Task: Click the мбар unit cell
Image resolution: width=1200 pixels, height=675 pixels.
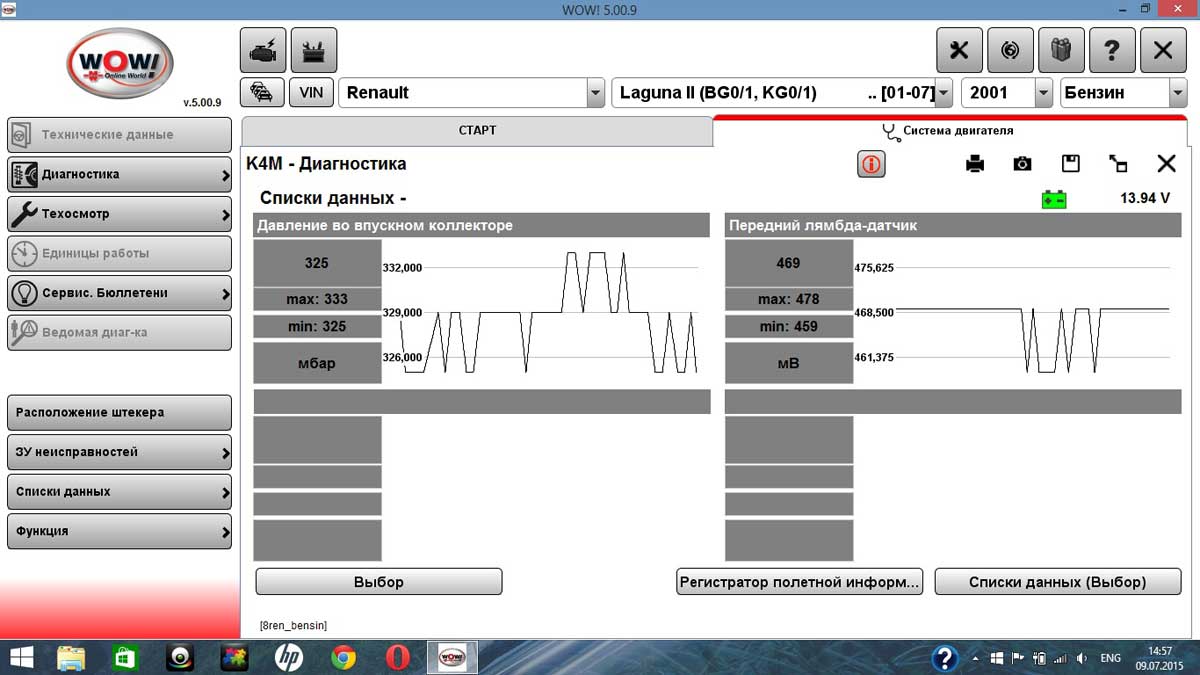Action: pos(318,363)
